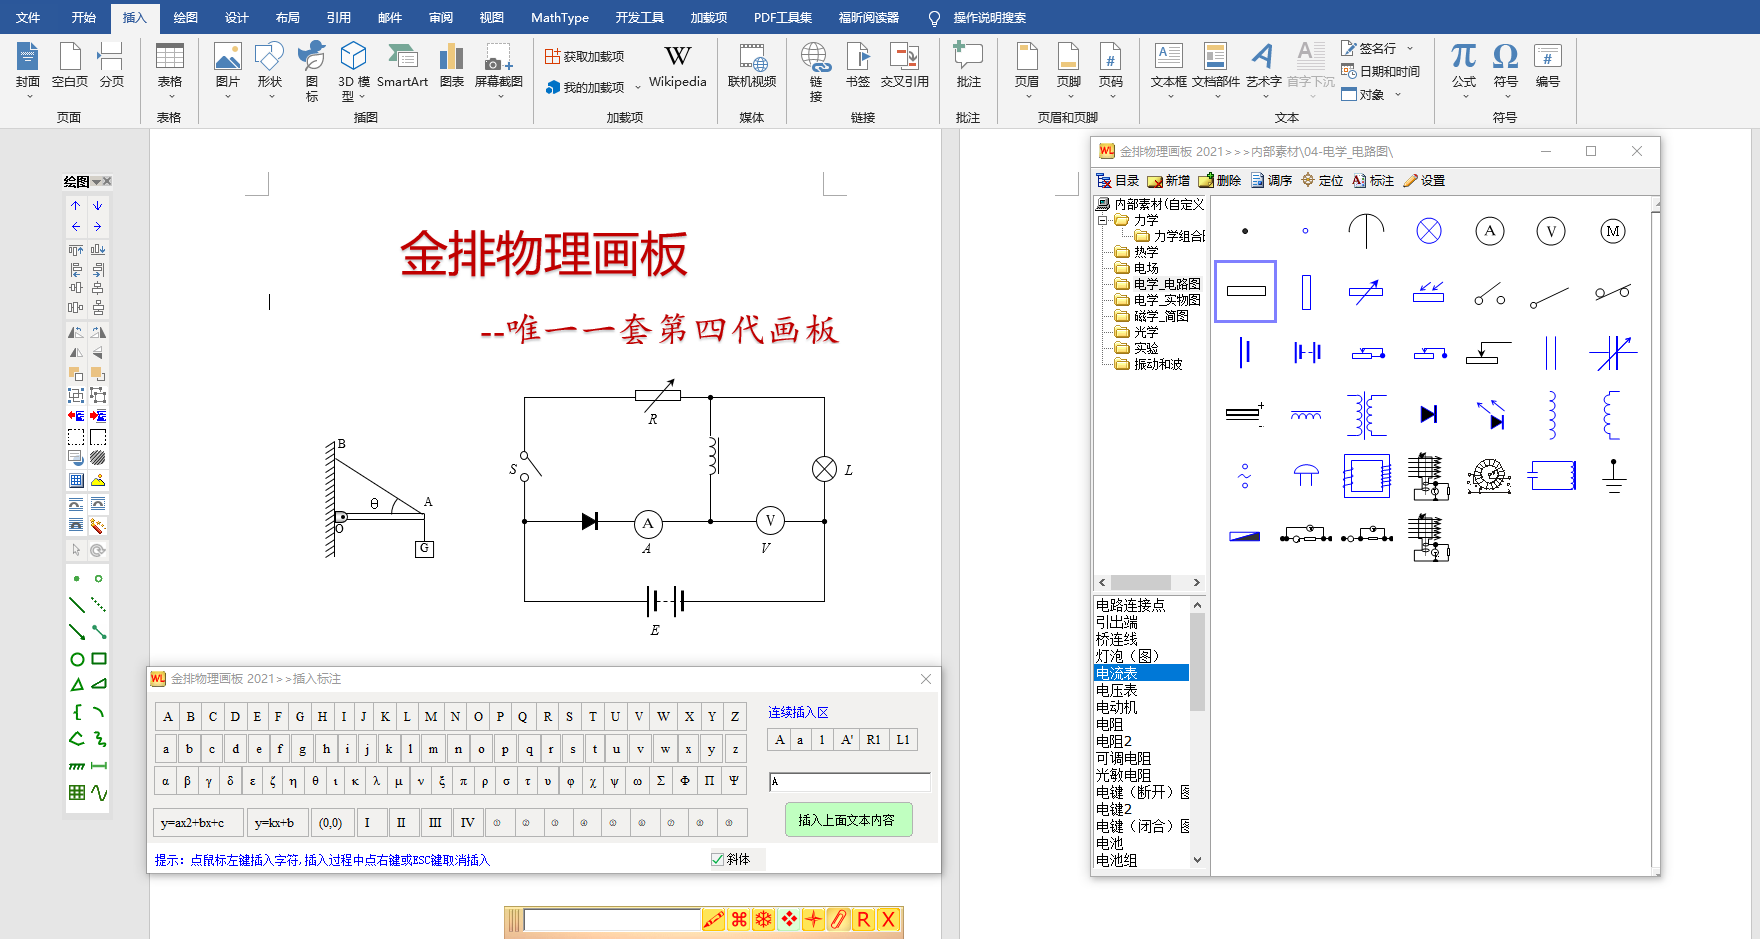Click the nudge up arrow in drawing toolbar
Screen dimensions: 1760x939
point(76,205)
